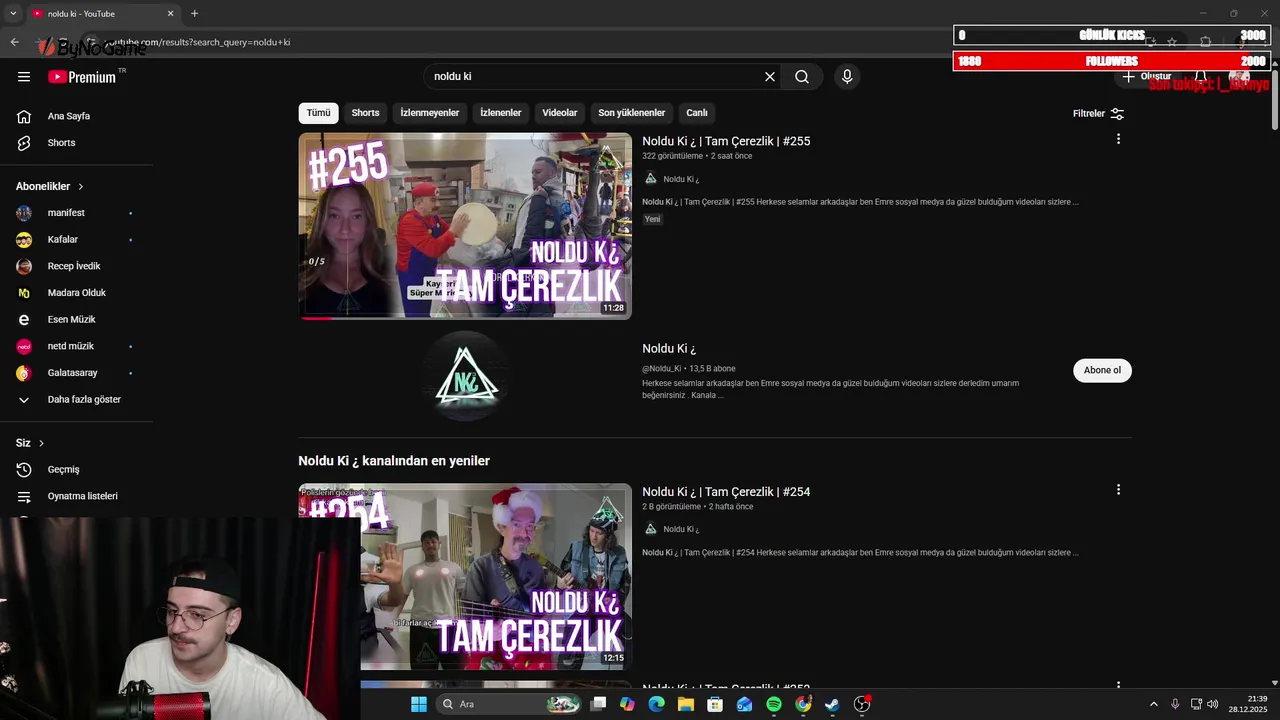Open Madara Olduk channel subscription
This screenshot has height=720, width=1280.
click(76, 293)
